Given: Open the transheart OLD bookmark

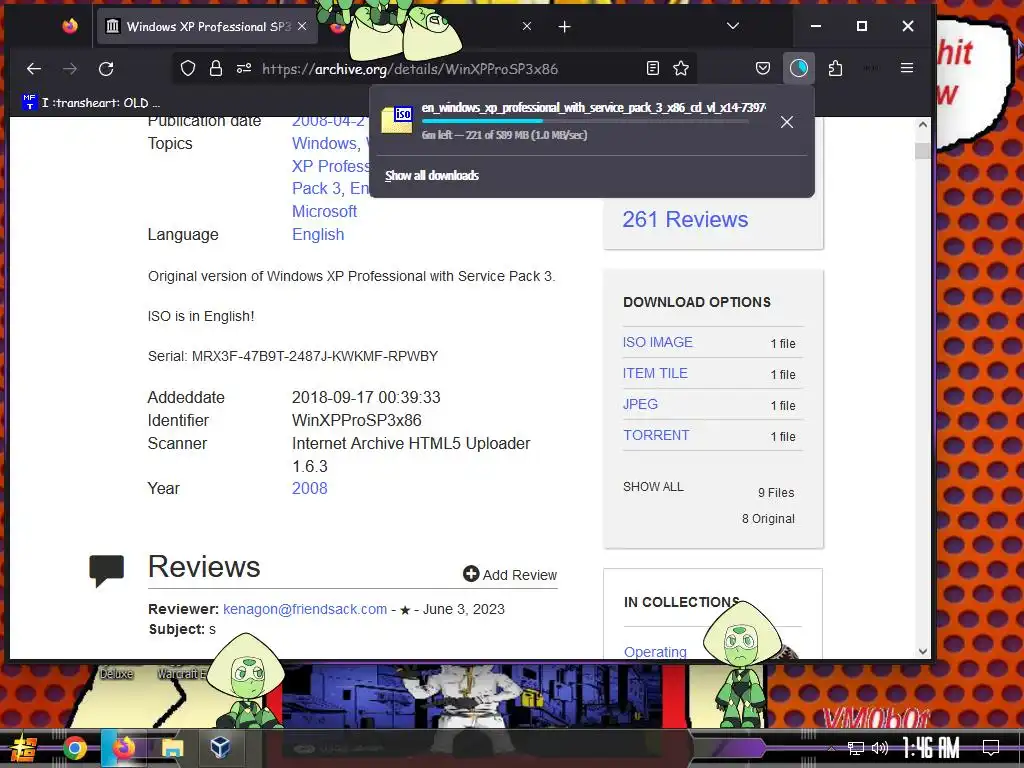Looking at the screenshot, I should (91, 103).
